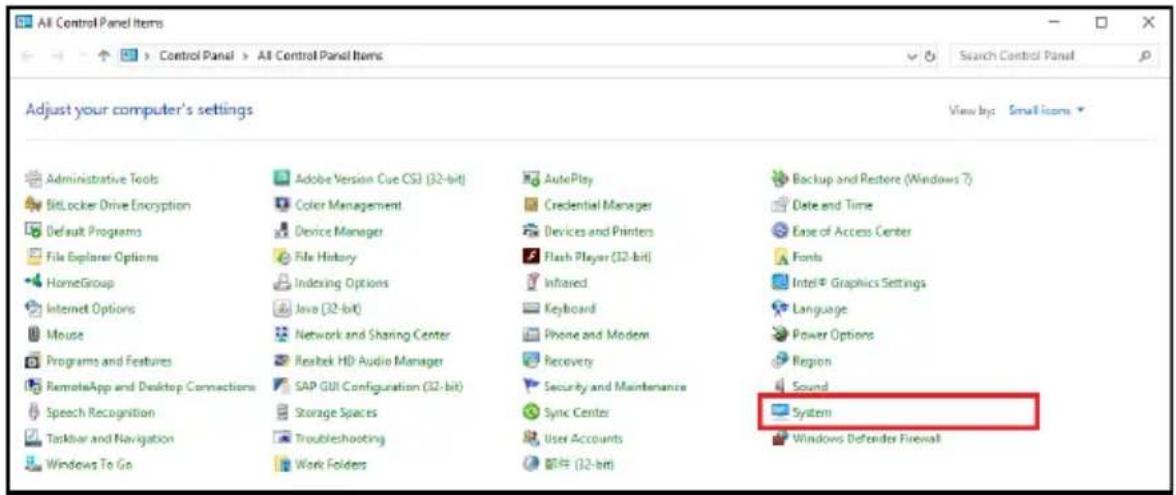Open the Date and Time link

(832, 205)
